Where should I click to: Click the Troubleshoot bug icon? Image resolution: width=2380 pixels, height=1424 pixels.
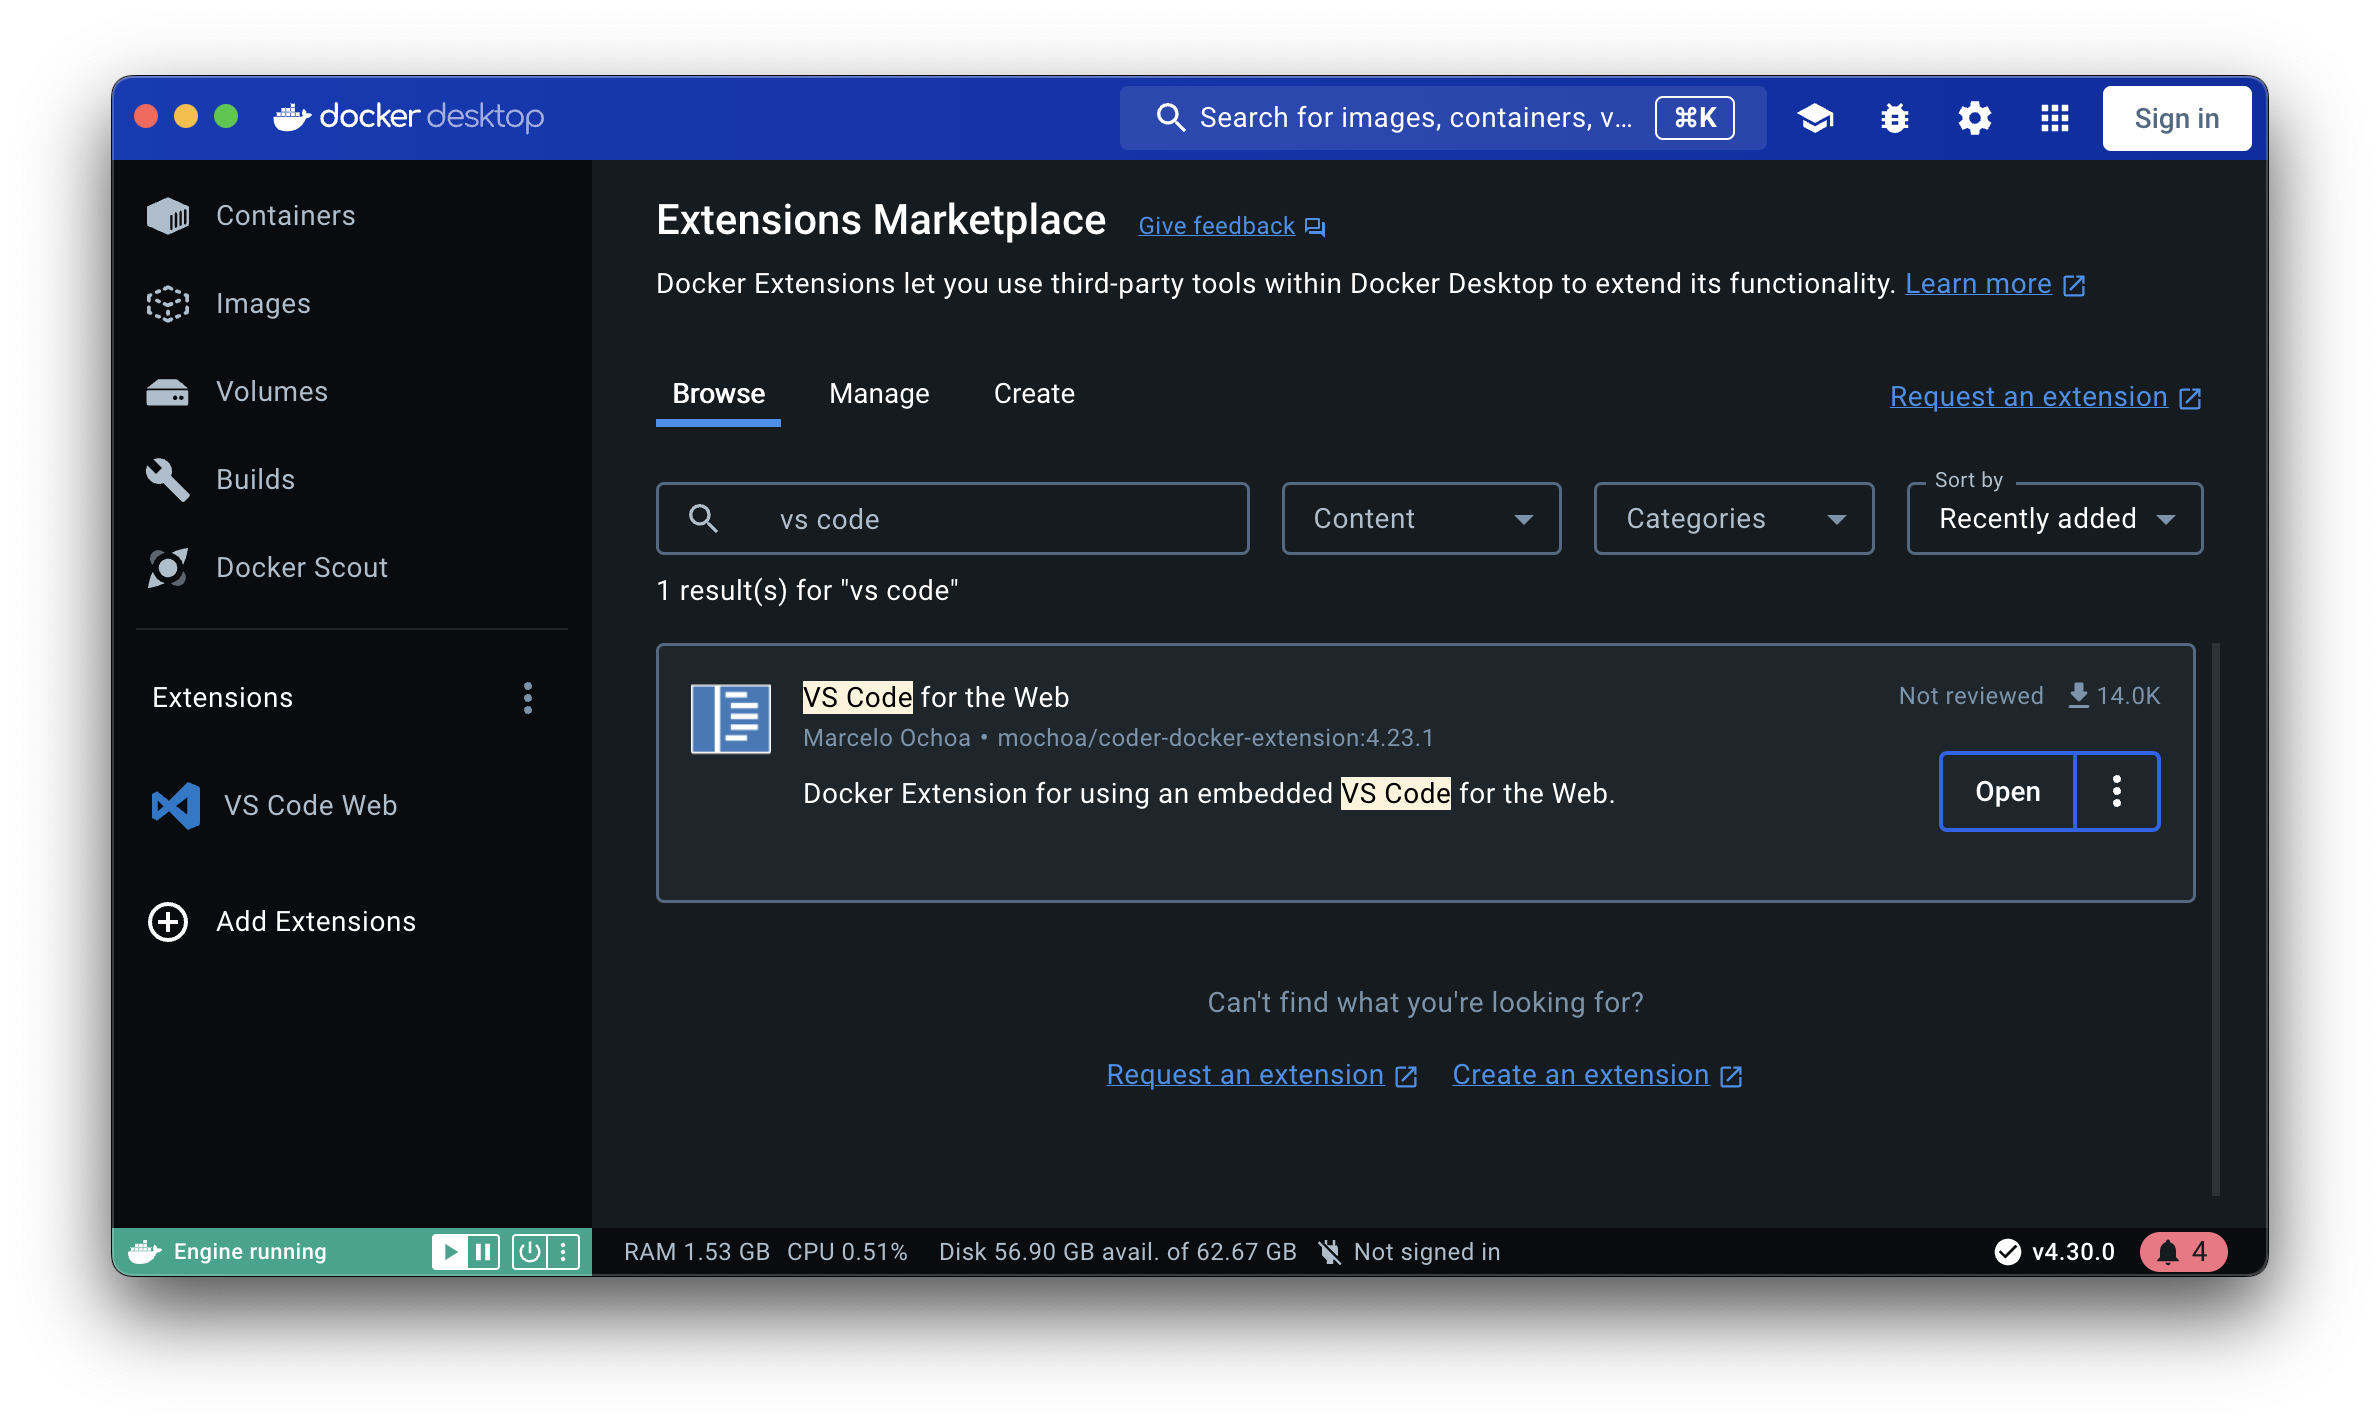(x=1894, y=118)
